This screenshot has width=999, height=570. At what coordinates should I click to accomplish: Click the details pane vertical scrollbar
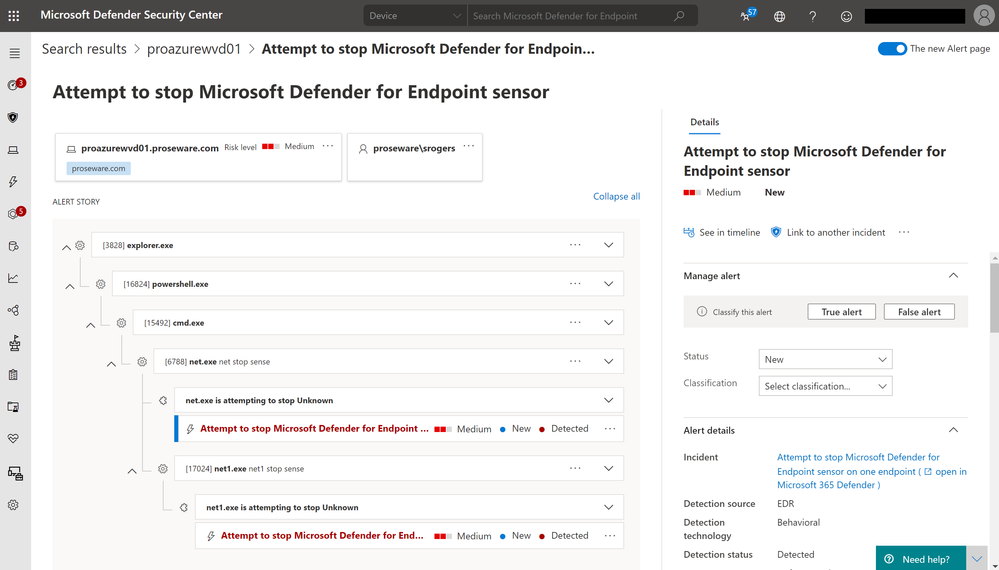point(994,297)
